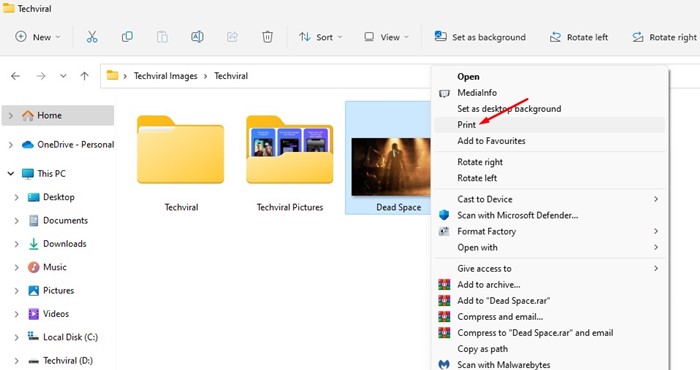
Task: Collapse the This PC tree node
Action: coord(11,174)
